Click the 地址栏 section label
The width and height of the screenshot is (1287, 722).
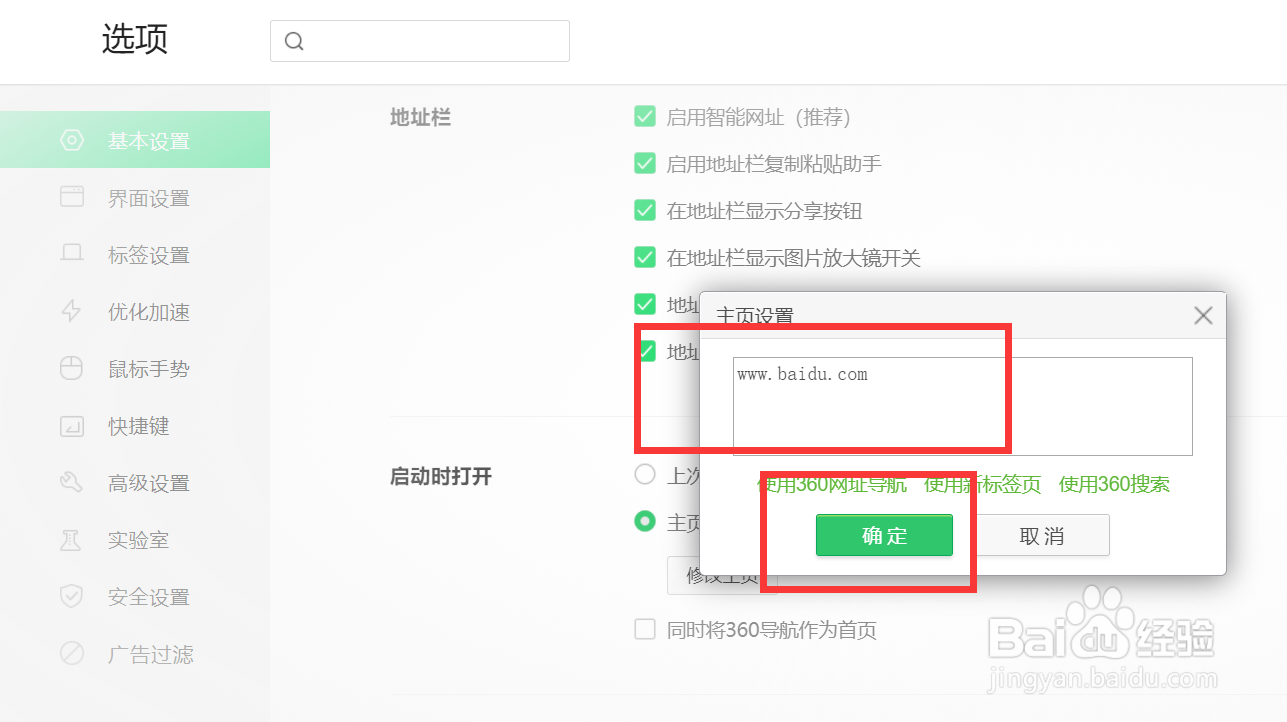[420, 118]
